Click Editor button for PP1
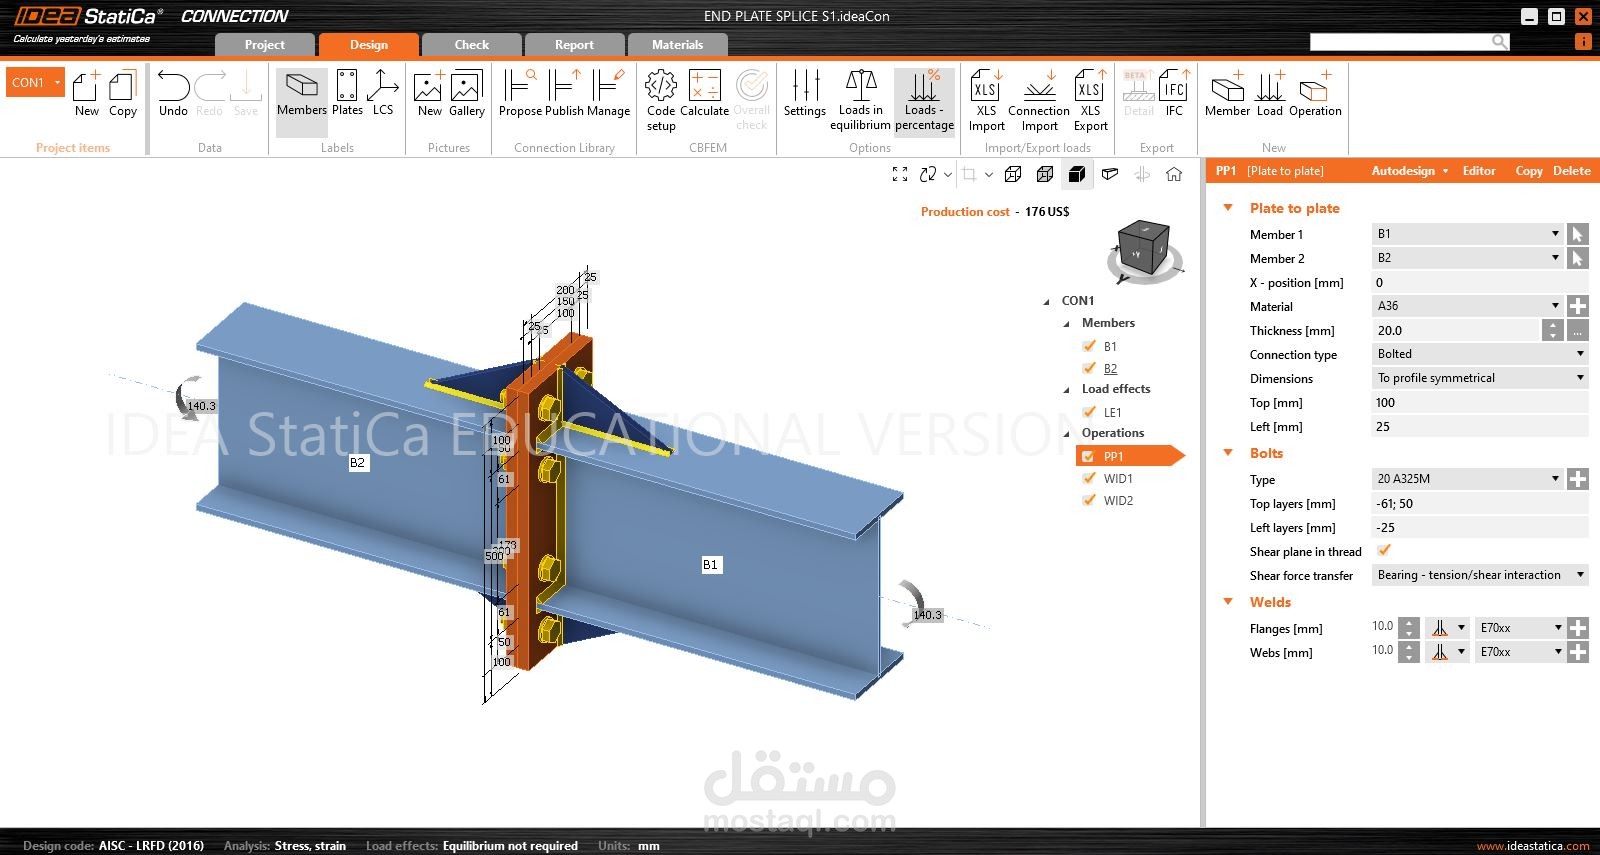Image resolution: width=1600 pixels, height=855 pixels. (1479, 171)
